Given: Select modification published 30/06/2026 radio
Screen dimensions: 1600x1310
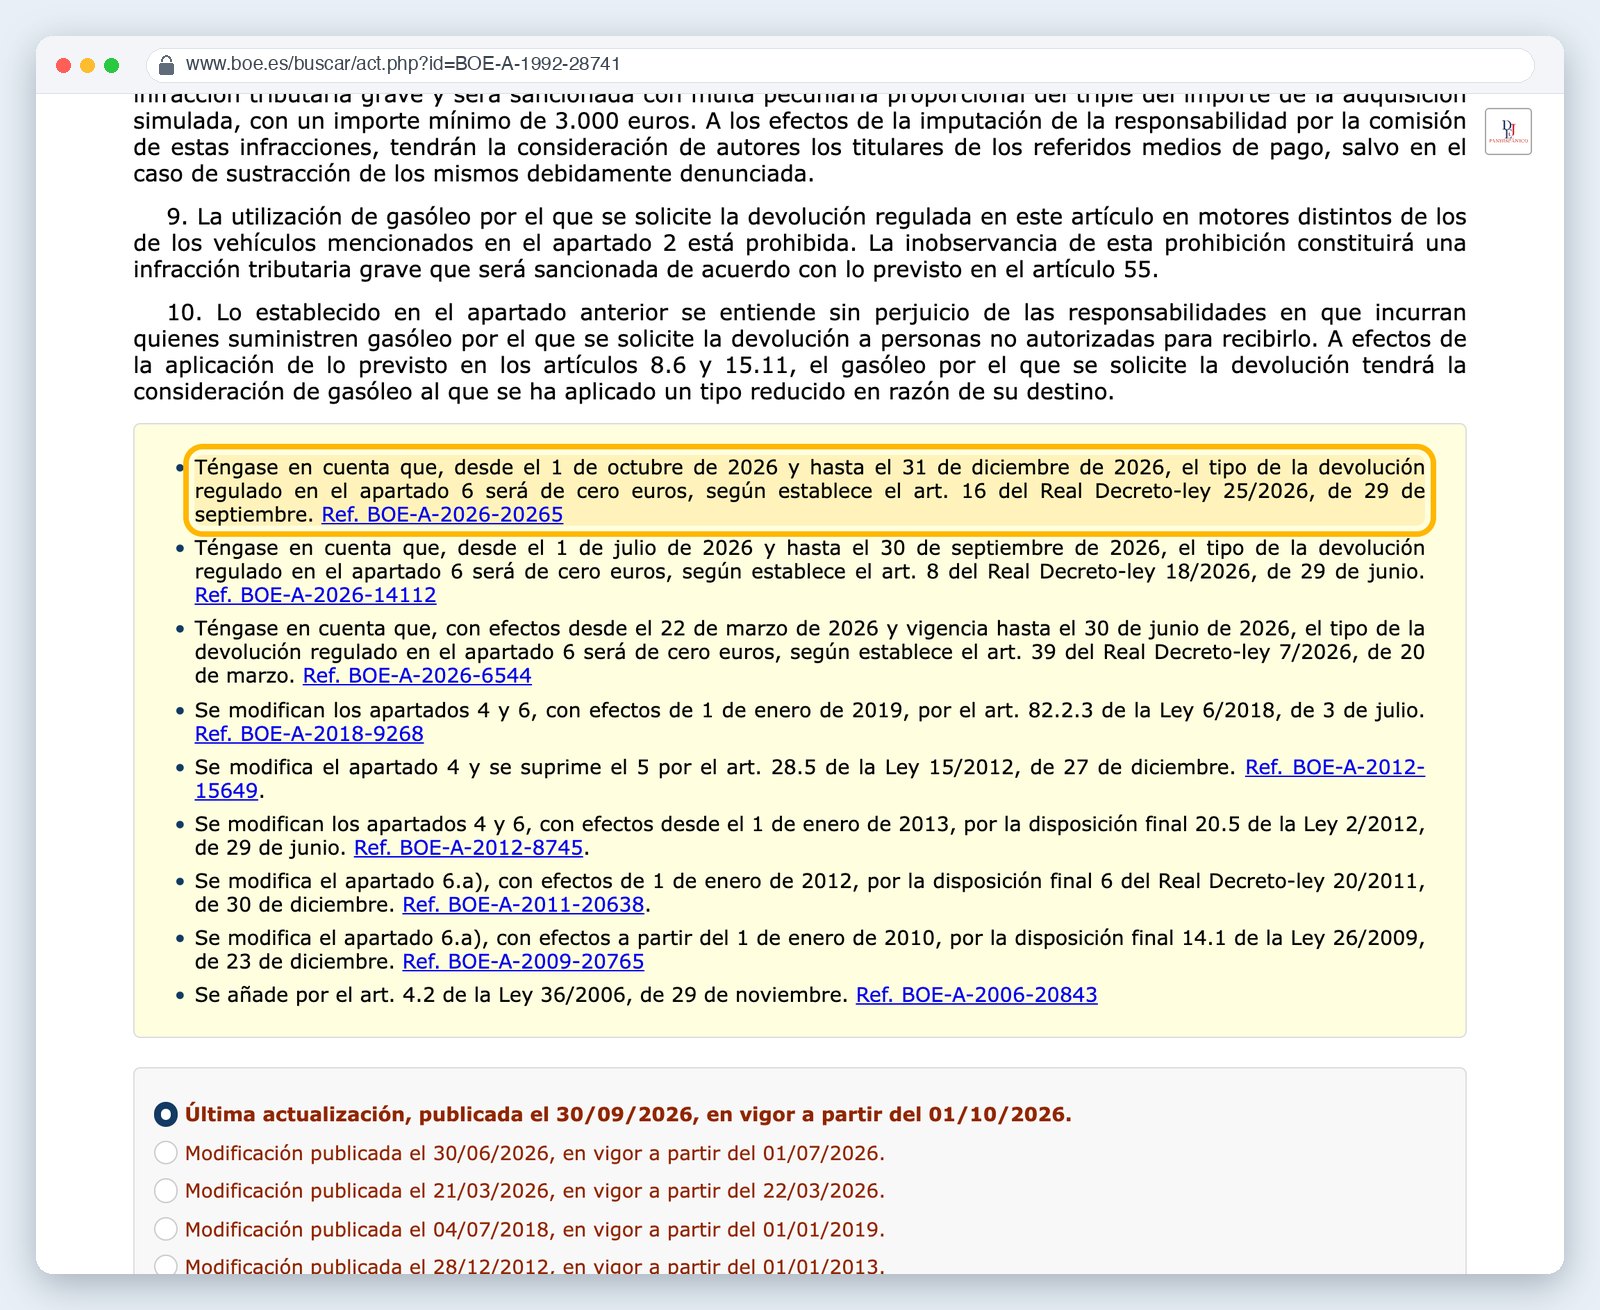Looking at the screenshot, I should pos(166,1153).
